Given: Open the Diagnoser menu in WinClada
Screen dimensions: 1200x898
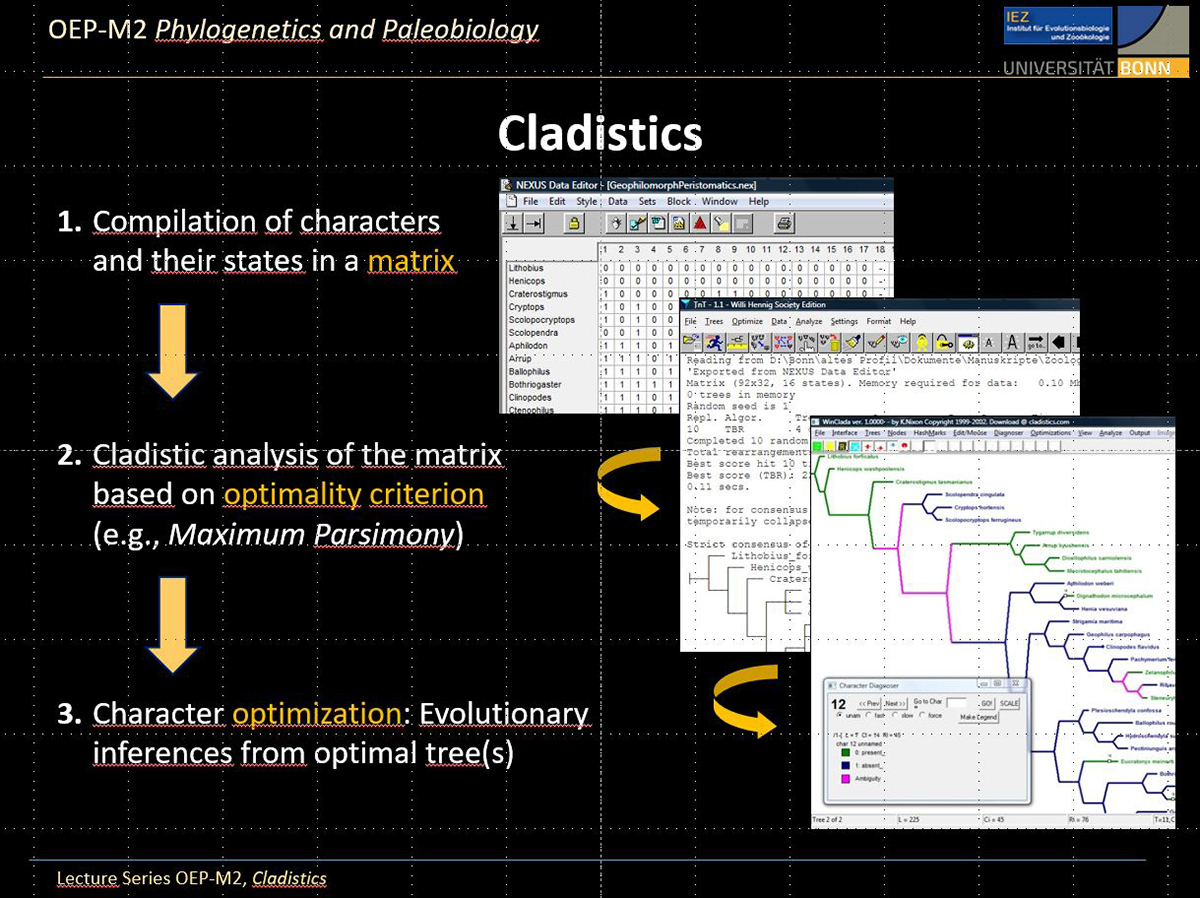Looking at the screenshot, I should 1008,433.
